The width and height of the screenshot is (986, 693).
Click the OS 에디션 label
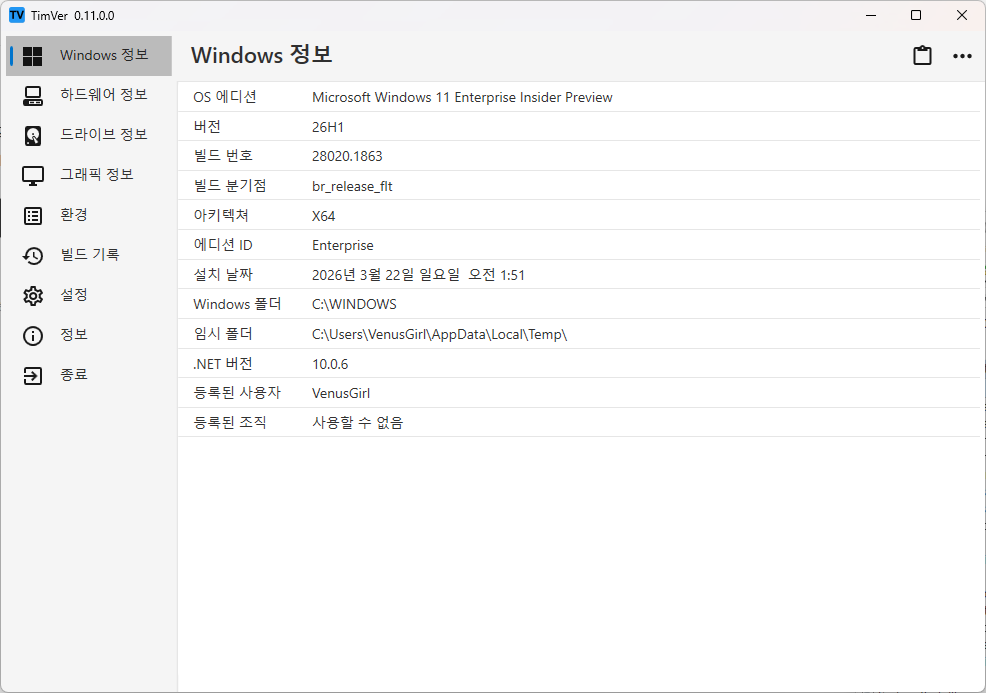(224, 97)
